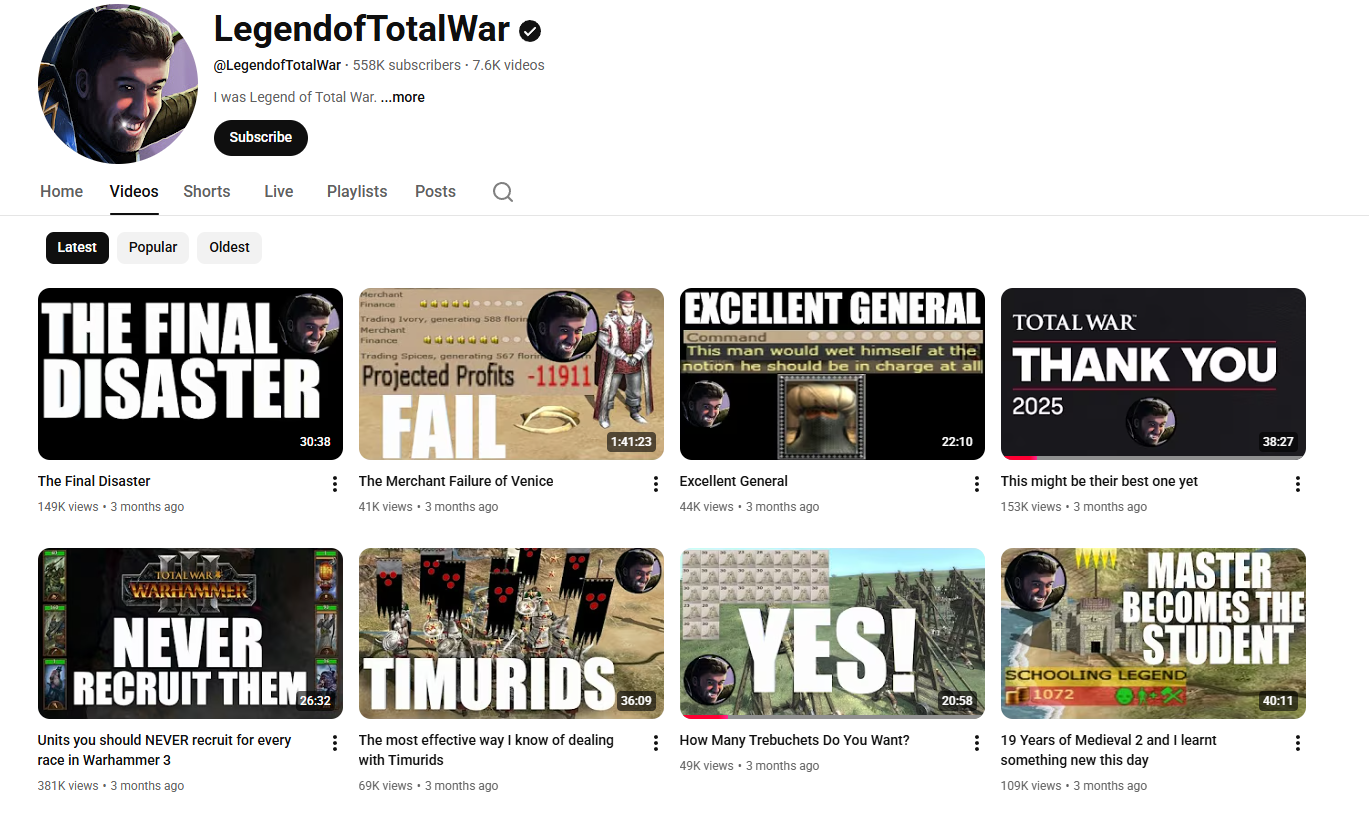Image resolution: width=1369 pixels, height=815 pixels.
Task: Click the 41K views text
Action: click(x=386, y=507)
